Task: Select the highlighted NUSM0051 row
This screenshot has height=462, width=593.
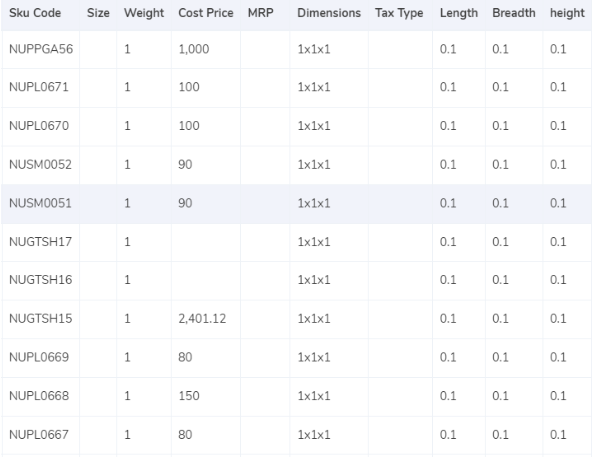Action: pyautogui.click(x=296, y=203)
